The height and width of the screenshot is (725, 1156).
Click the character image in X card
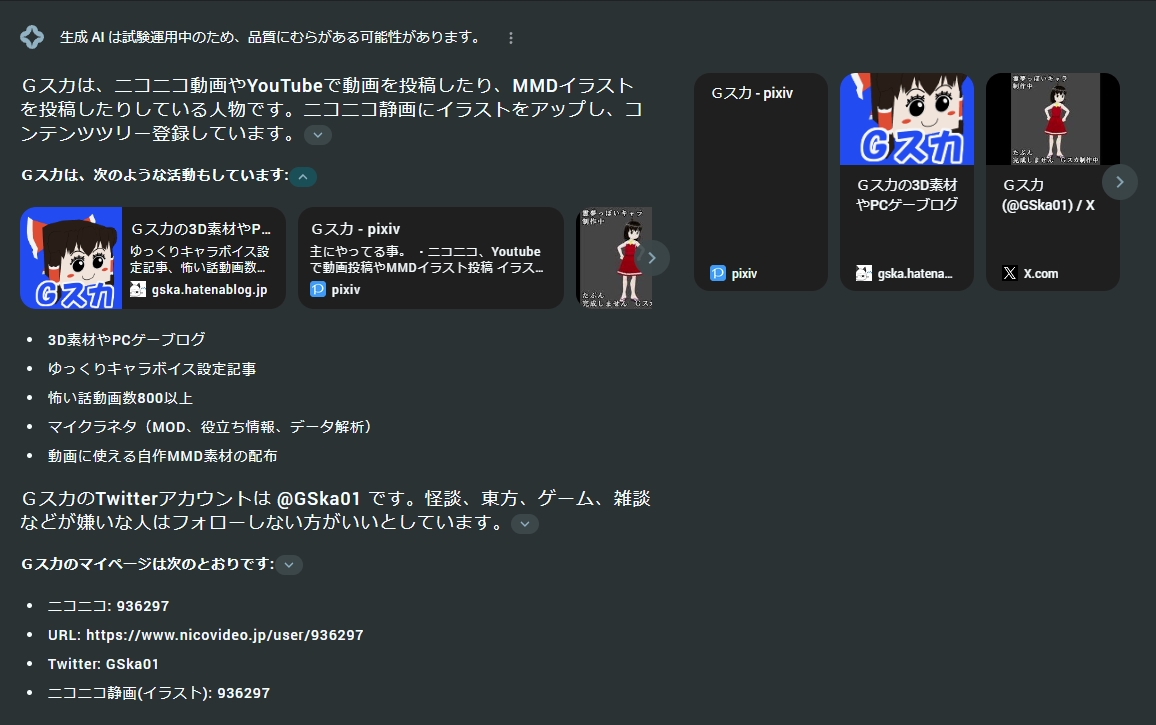coord(1053,119)
